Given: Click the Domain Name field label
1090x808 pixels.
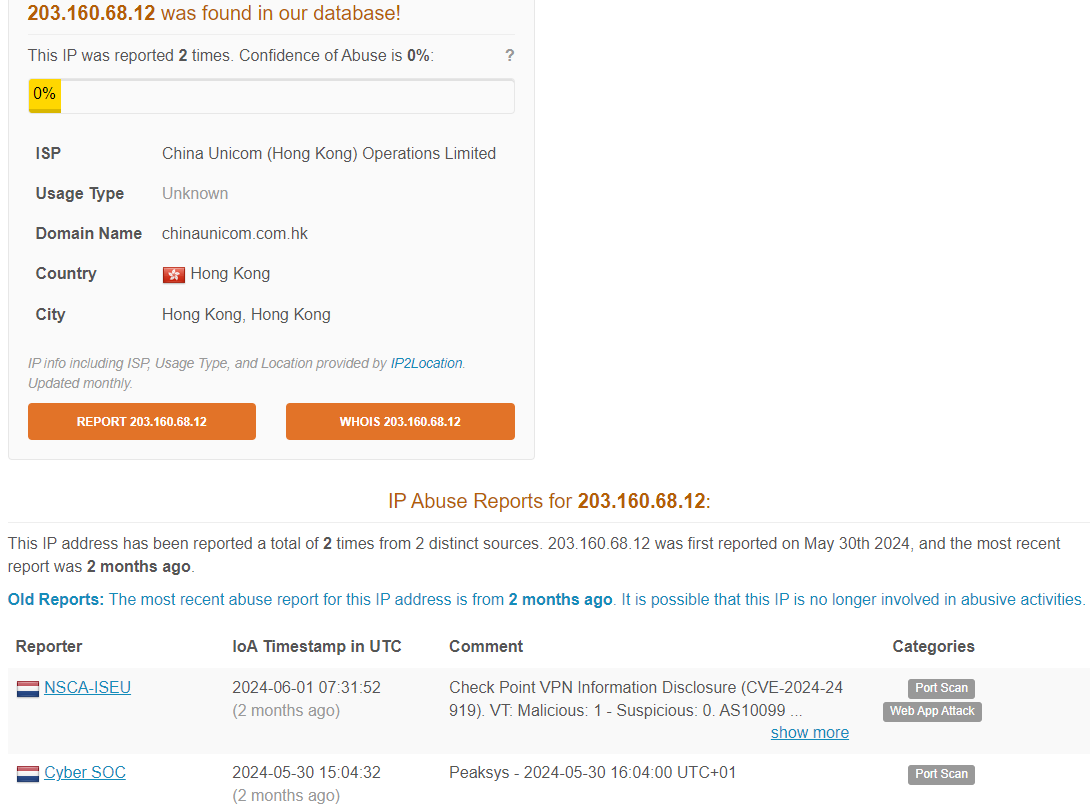Looking at the screenshot, I should click(89, 234).
